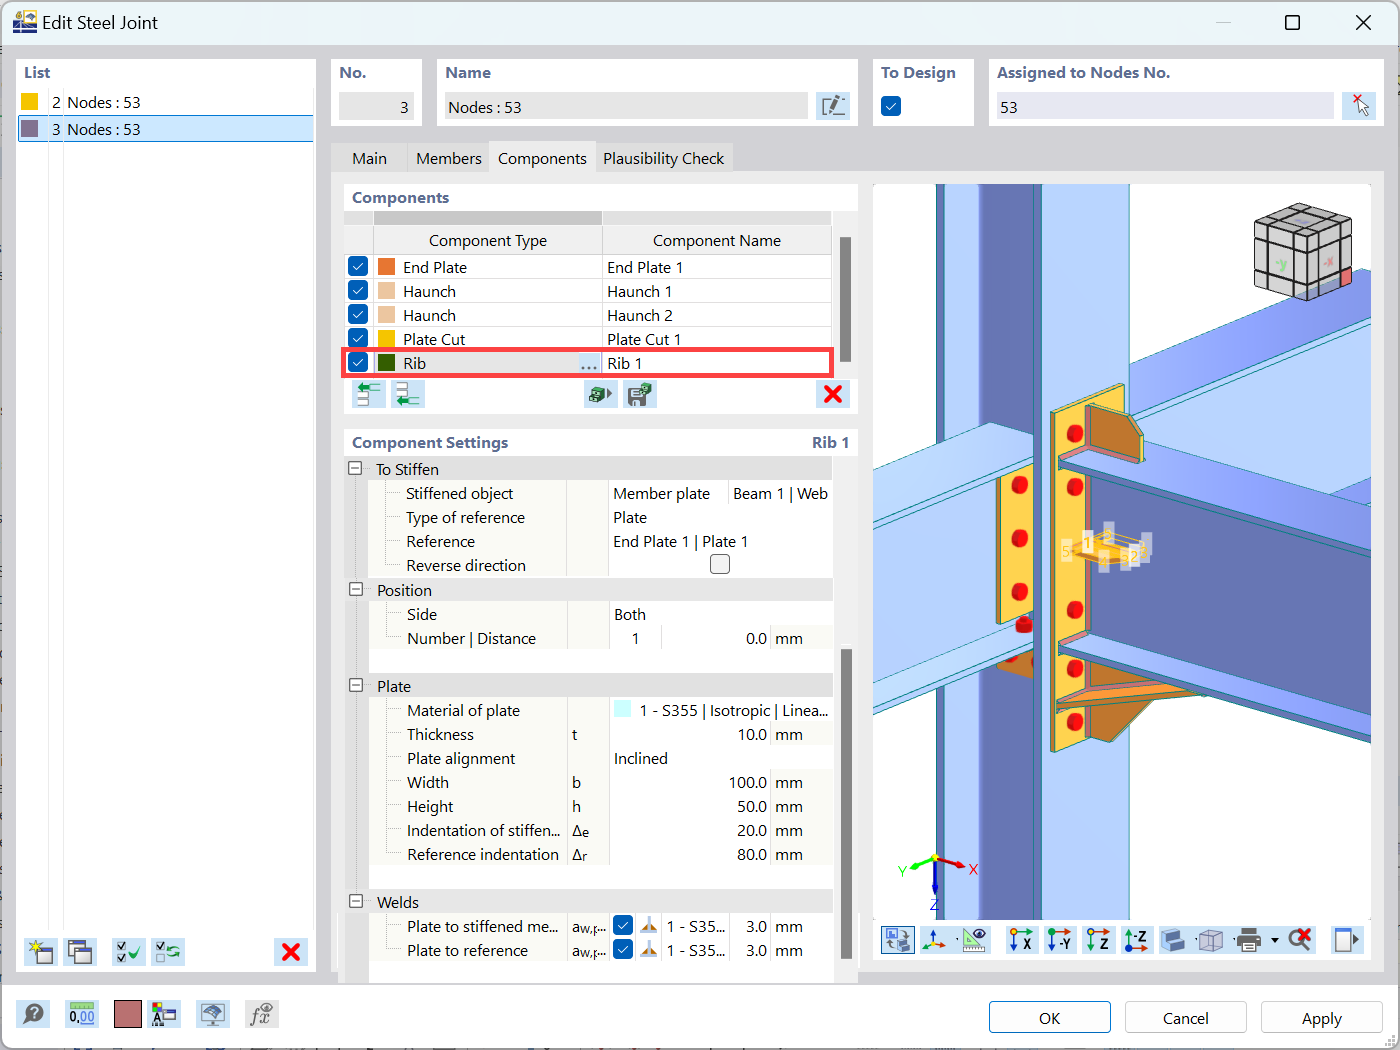Click move component down icon
Screen dimensions: 1400x1050
point(407,394)
